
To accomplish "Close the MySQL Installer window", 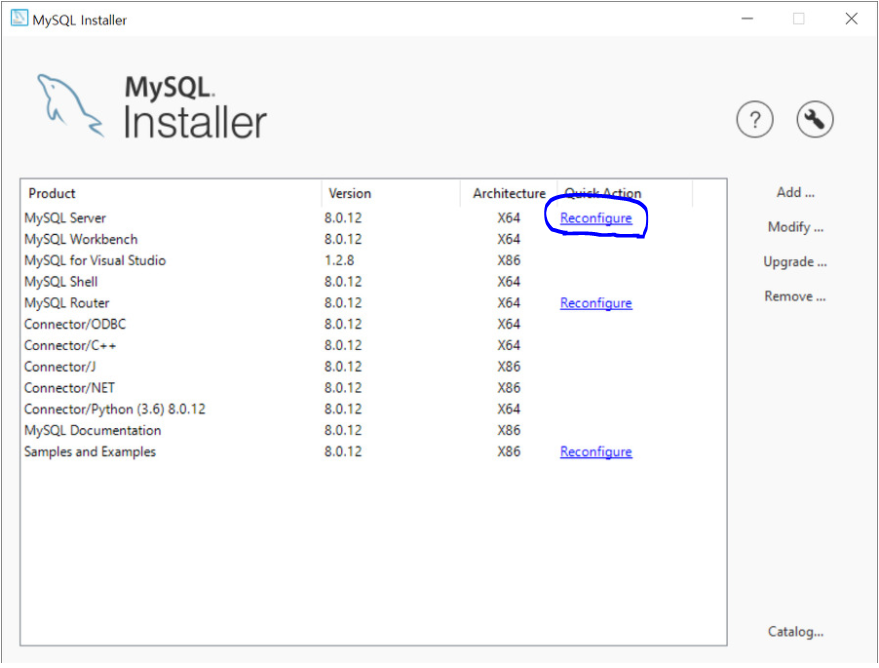I will coord(851,18).
